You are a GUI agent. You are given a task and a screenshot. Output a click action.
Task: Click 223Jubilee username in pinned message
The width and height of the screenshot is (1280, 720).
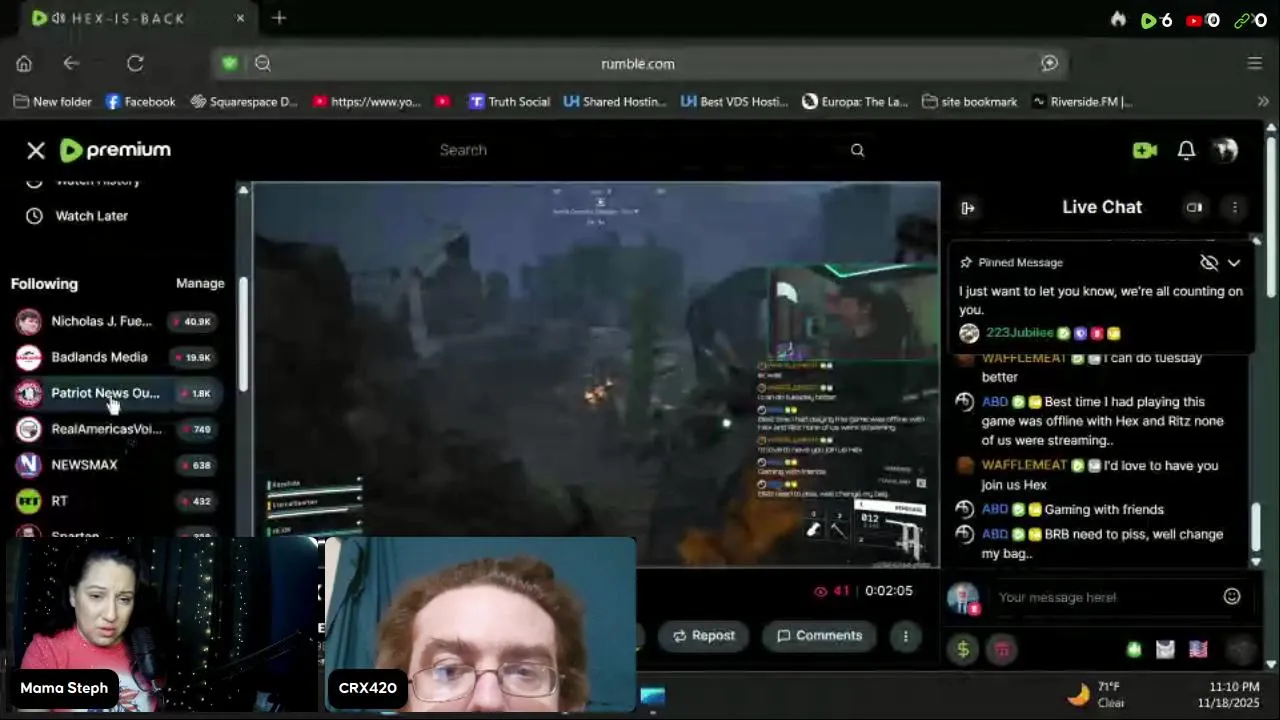click(x=1019, y=333)
